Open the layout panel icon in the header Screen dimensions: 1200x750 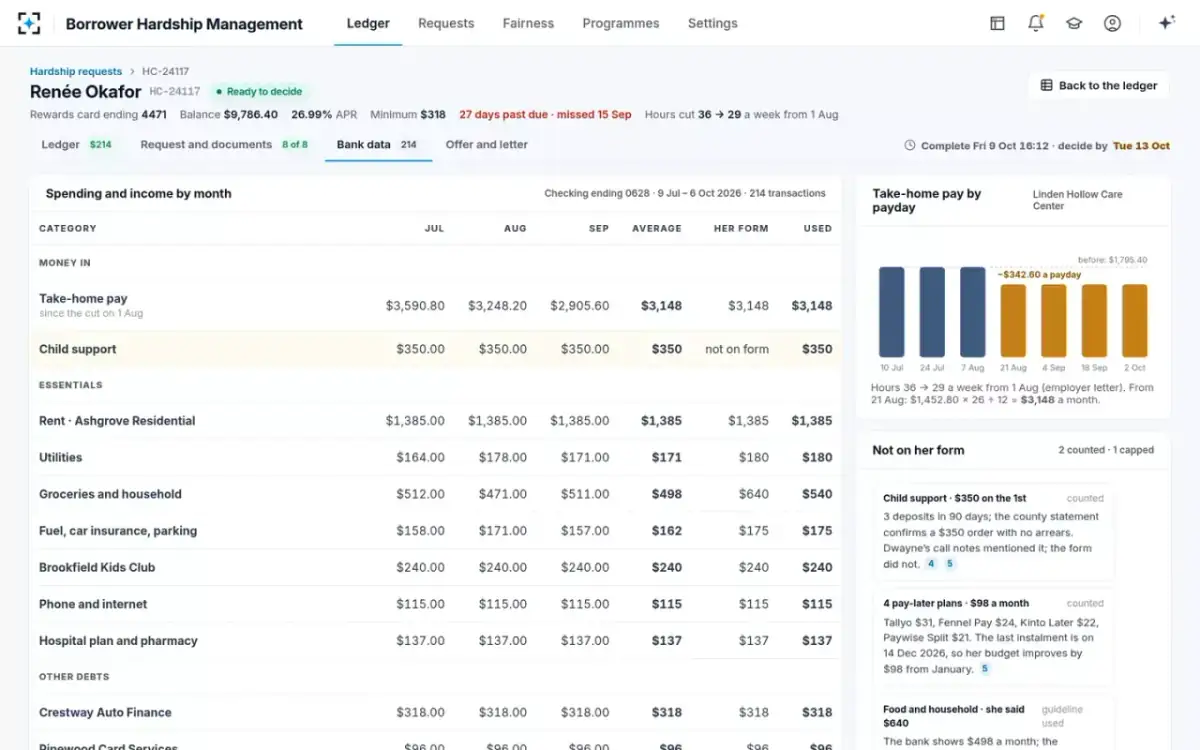997,23
